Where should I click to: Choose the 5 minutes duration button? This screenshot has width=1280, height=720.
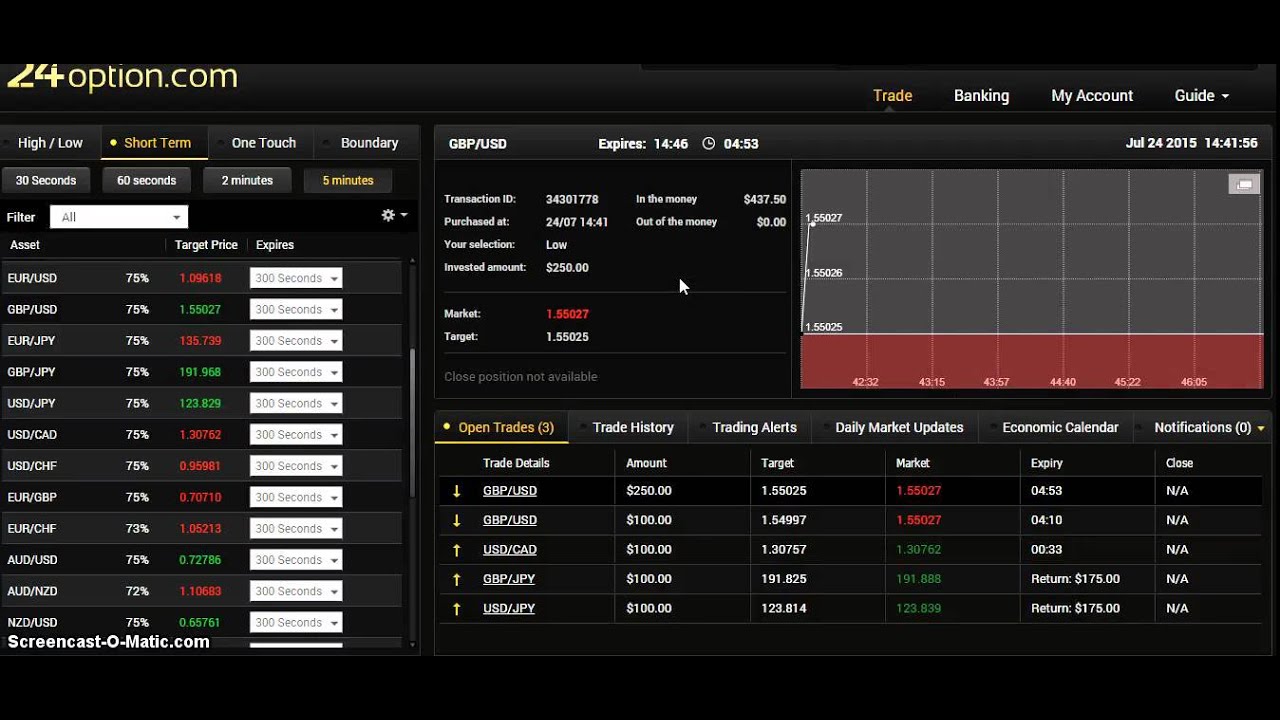347,181
